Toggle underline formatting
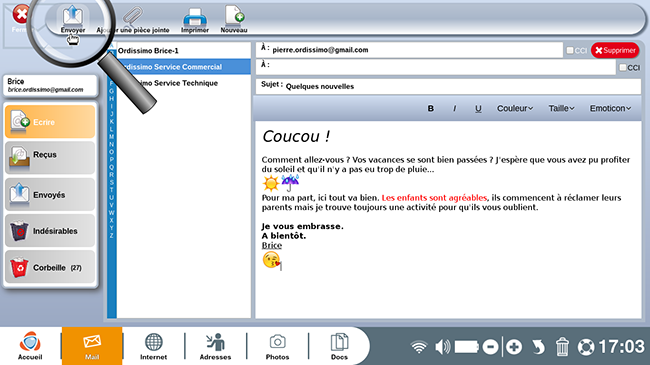 tap(478, 108)
